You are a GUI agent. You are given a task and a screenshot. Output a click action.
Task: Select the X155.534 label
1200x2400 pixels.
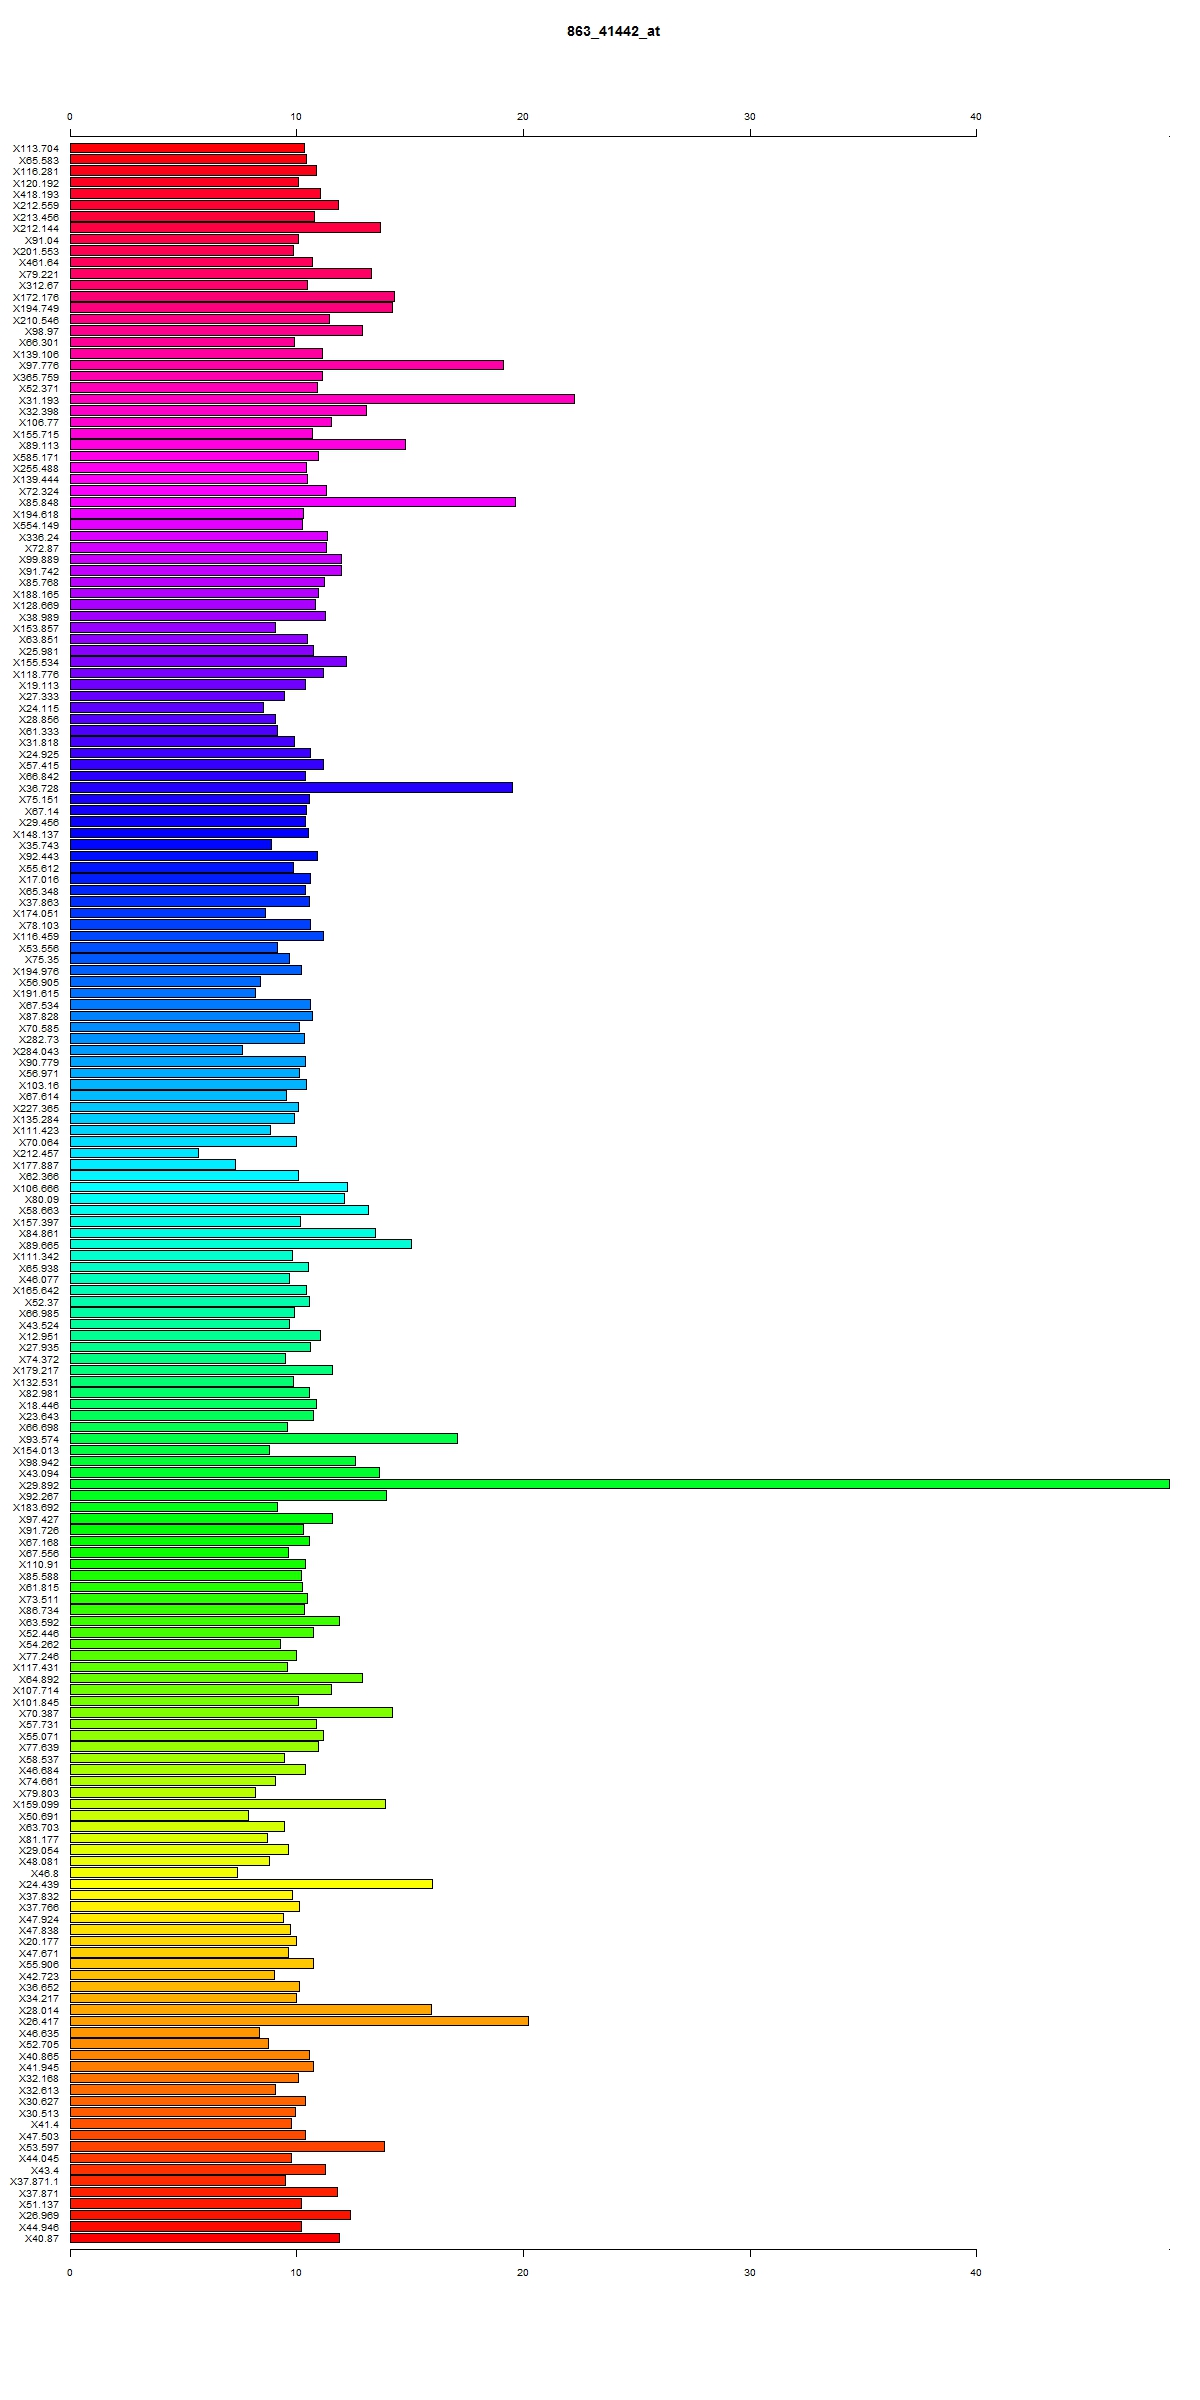(35, 662)
